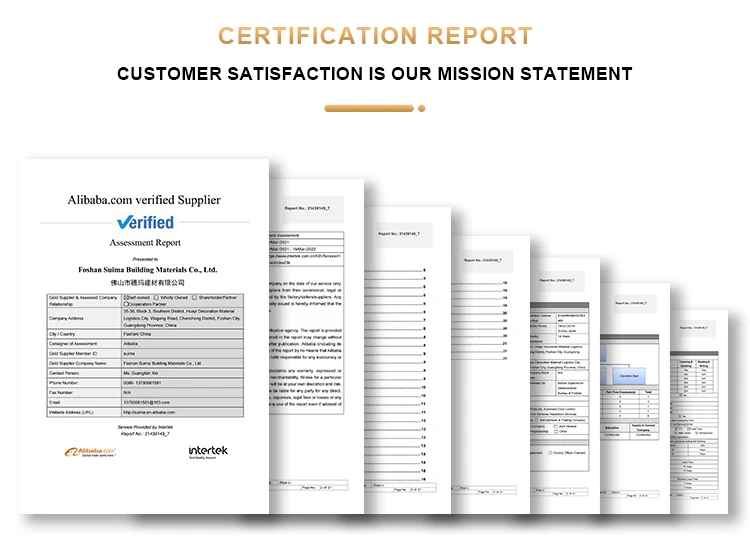The height and width of the screenshot is (549, 750).
Task: Tick the Cooperation Partner checkbox
Action: (126, 304)
